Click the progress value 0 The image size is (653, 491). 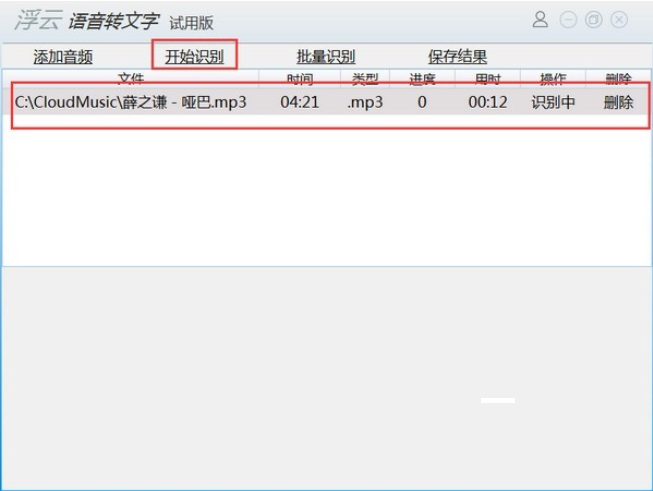click(x=422, y=102)
